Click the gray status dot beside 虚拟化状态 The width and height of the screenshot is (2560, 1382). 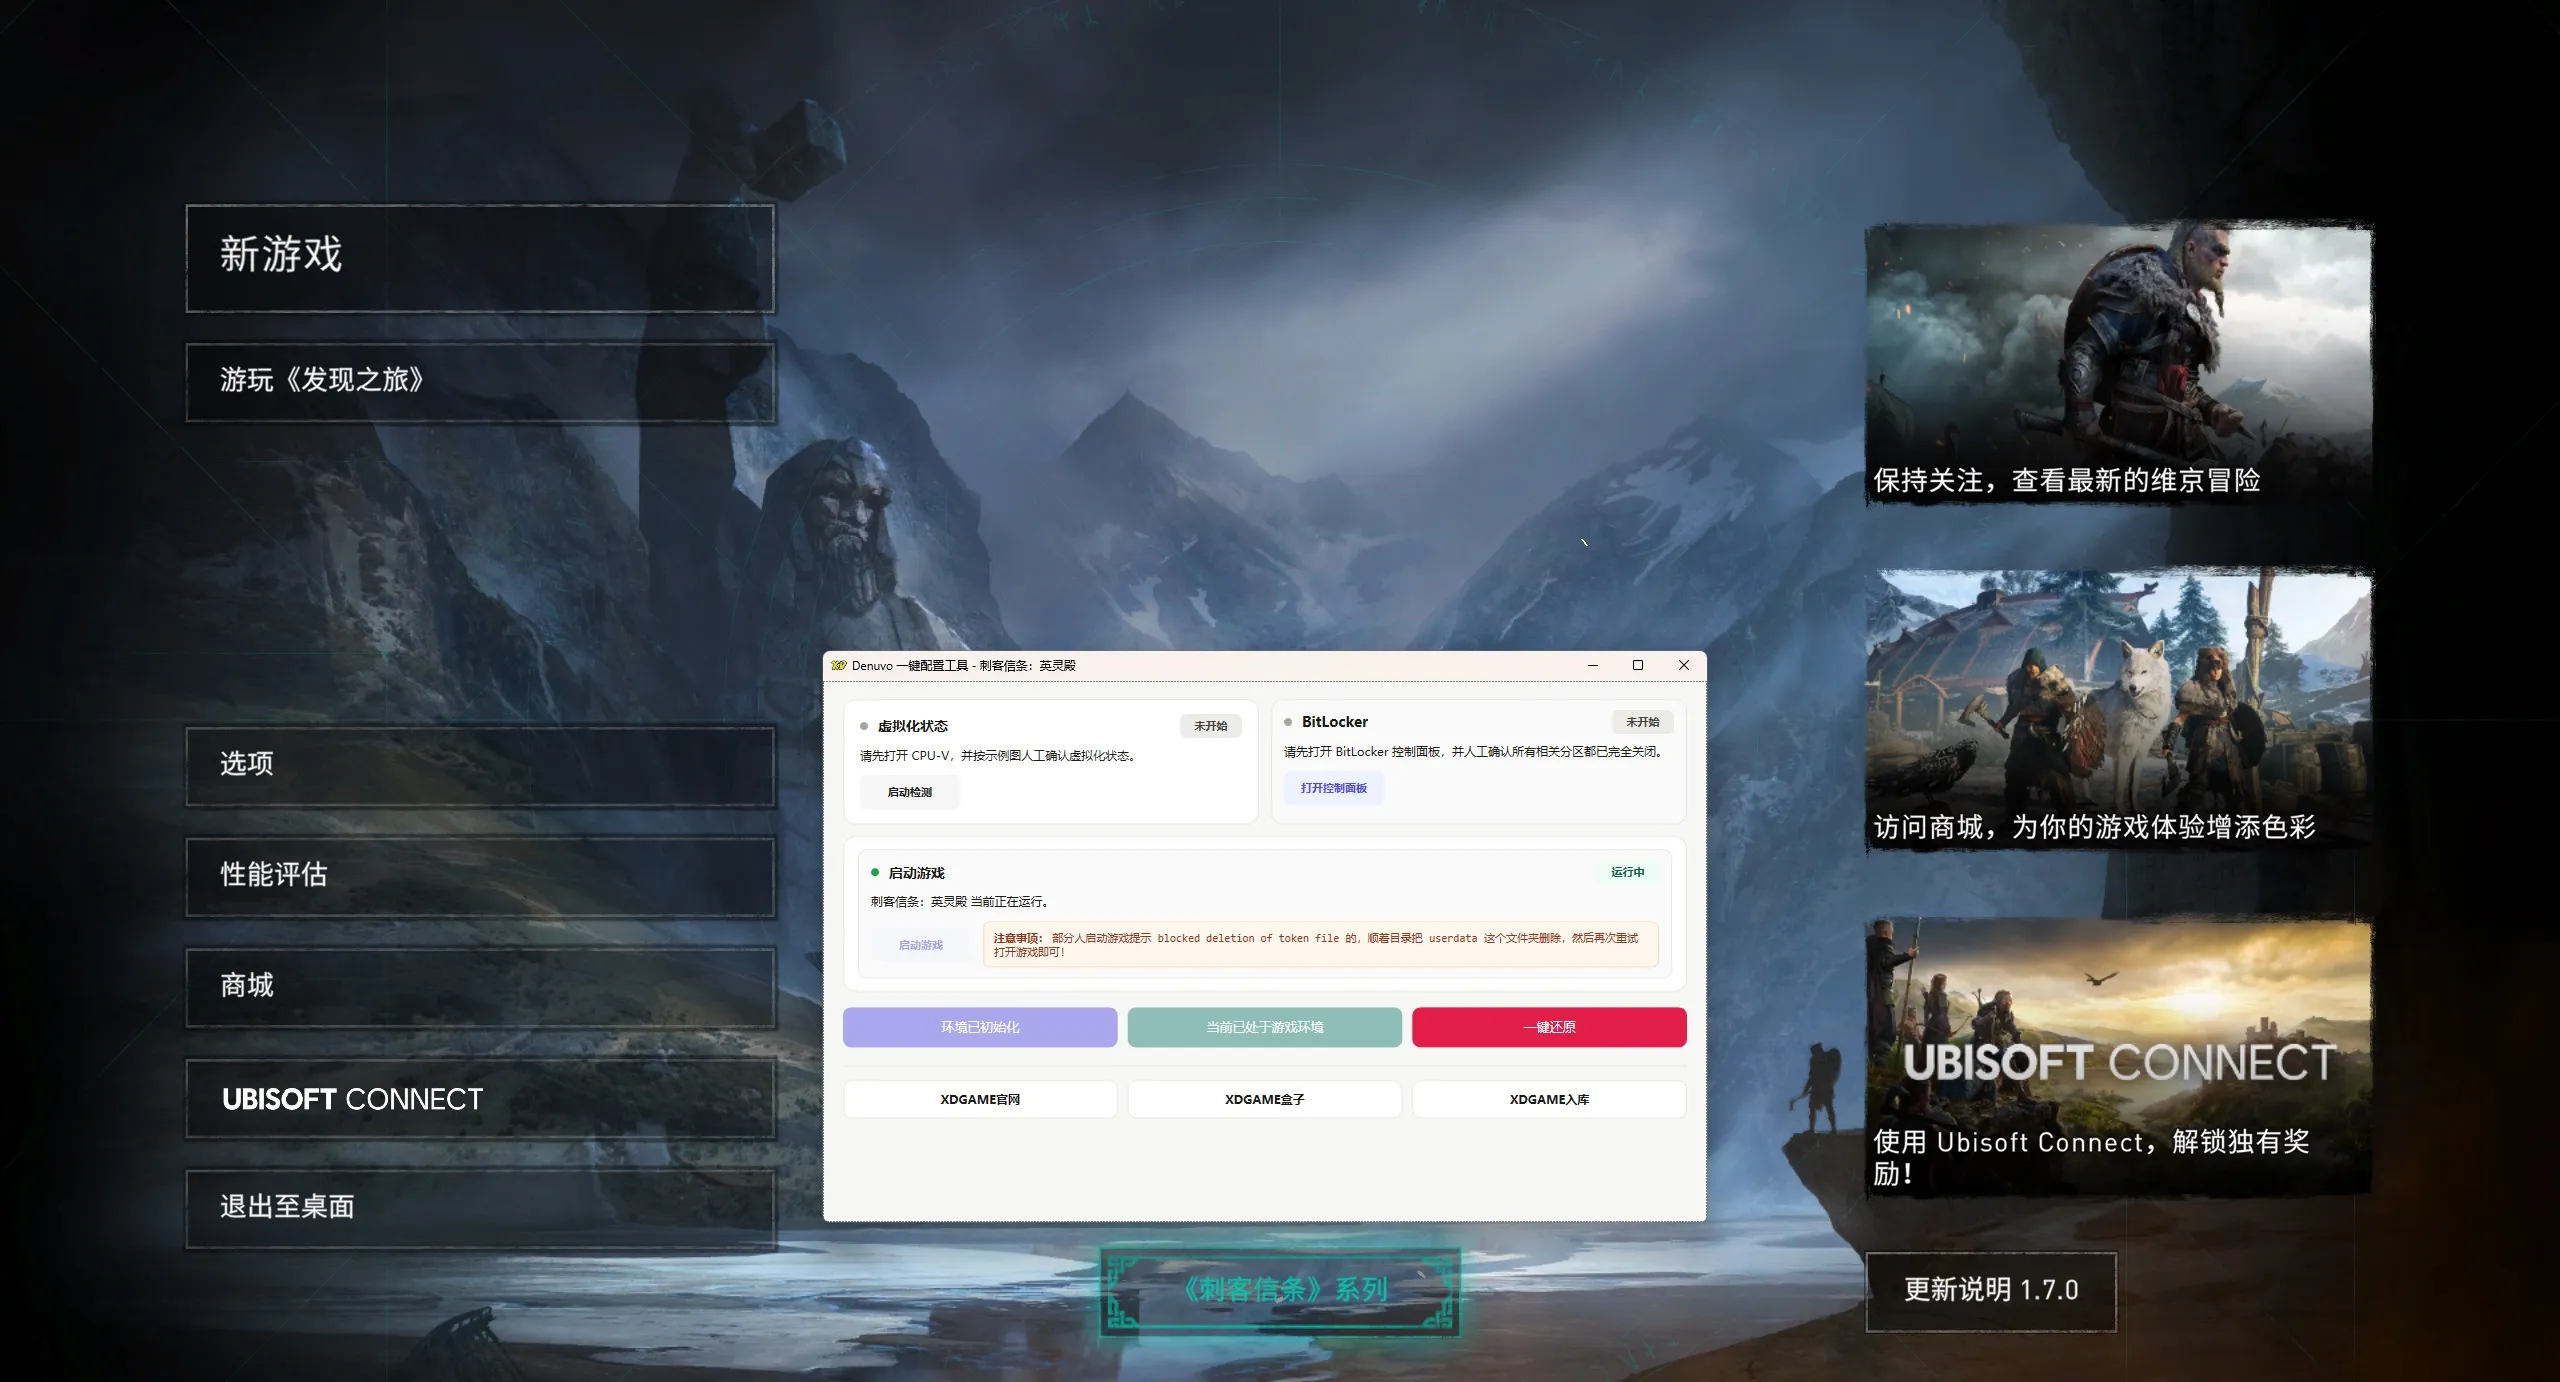pyautogui.click(x=866, y=726)
